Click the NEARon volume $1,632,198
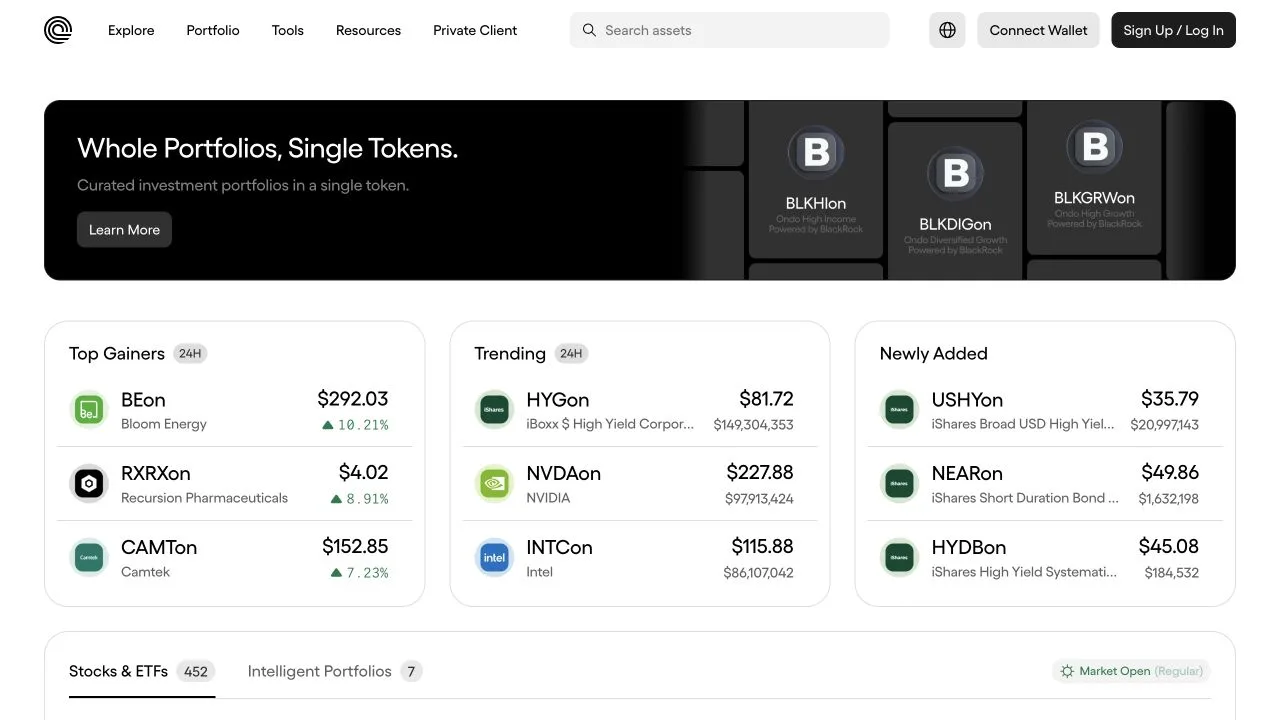This screenshot has width=1280, height=720. 1169,499
